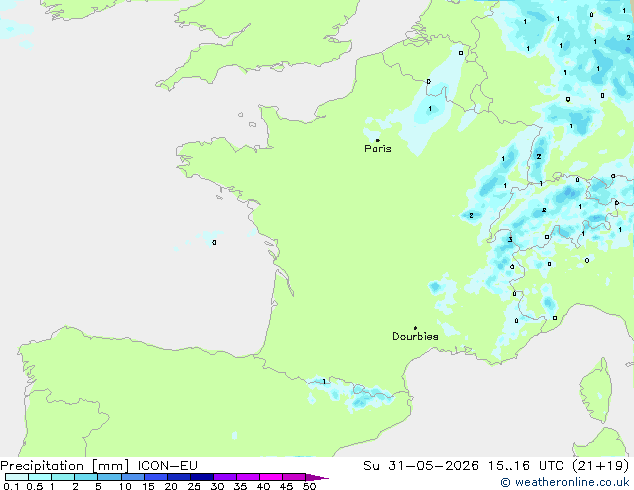Click the '0' value in the Bay of Biscay
The width and height of the screenshot is (634, 490).
[x=214, y=243]
